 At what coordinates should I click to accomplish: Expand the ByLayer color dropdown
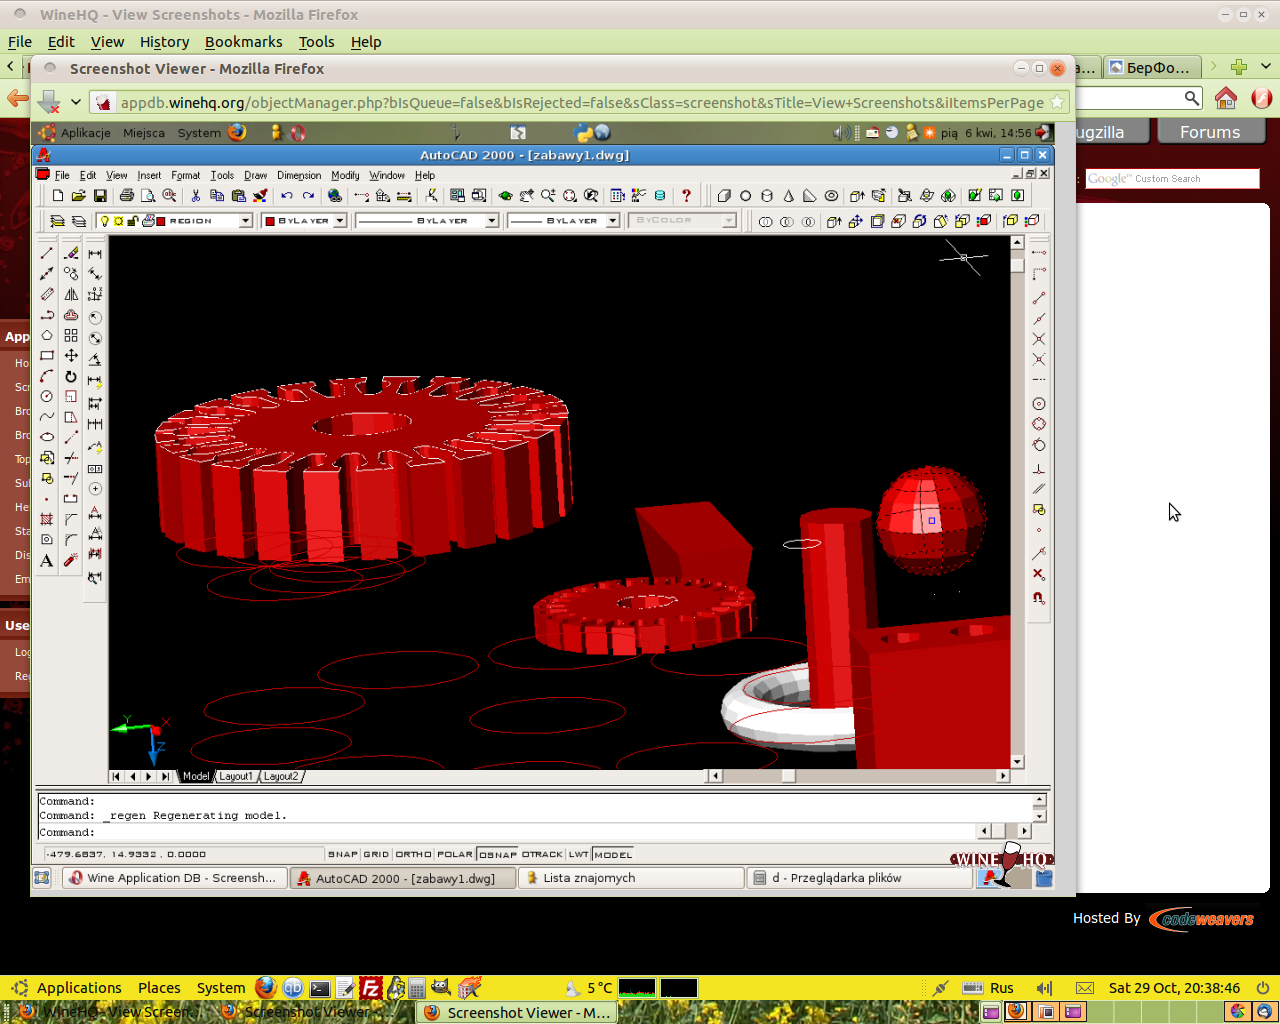pos(340,221)
